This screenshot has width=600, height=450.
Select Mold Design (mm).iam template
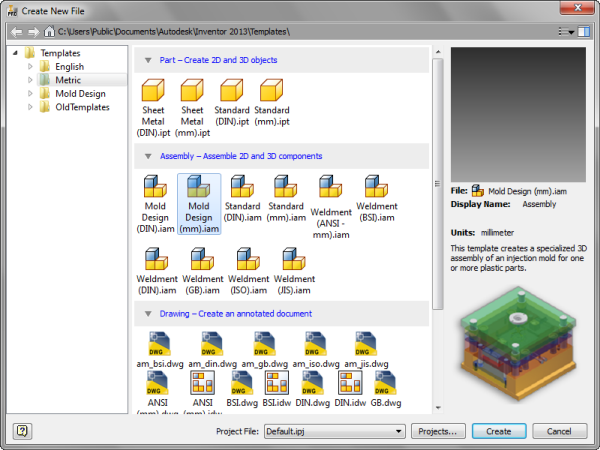coord(199,204)
